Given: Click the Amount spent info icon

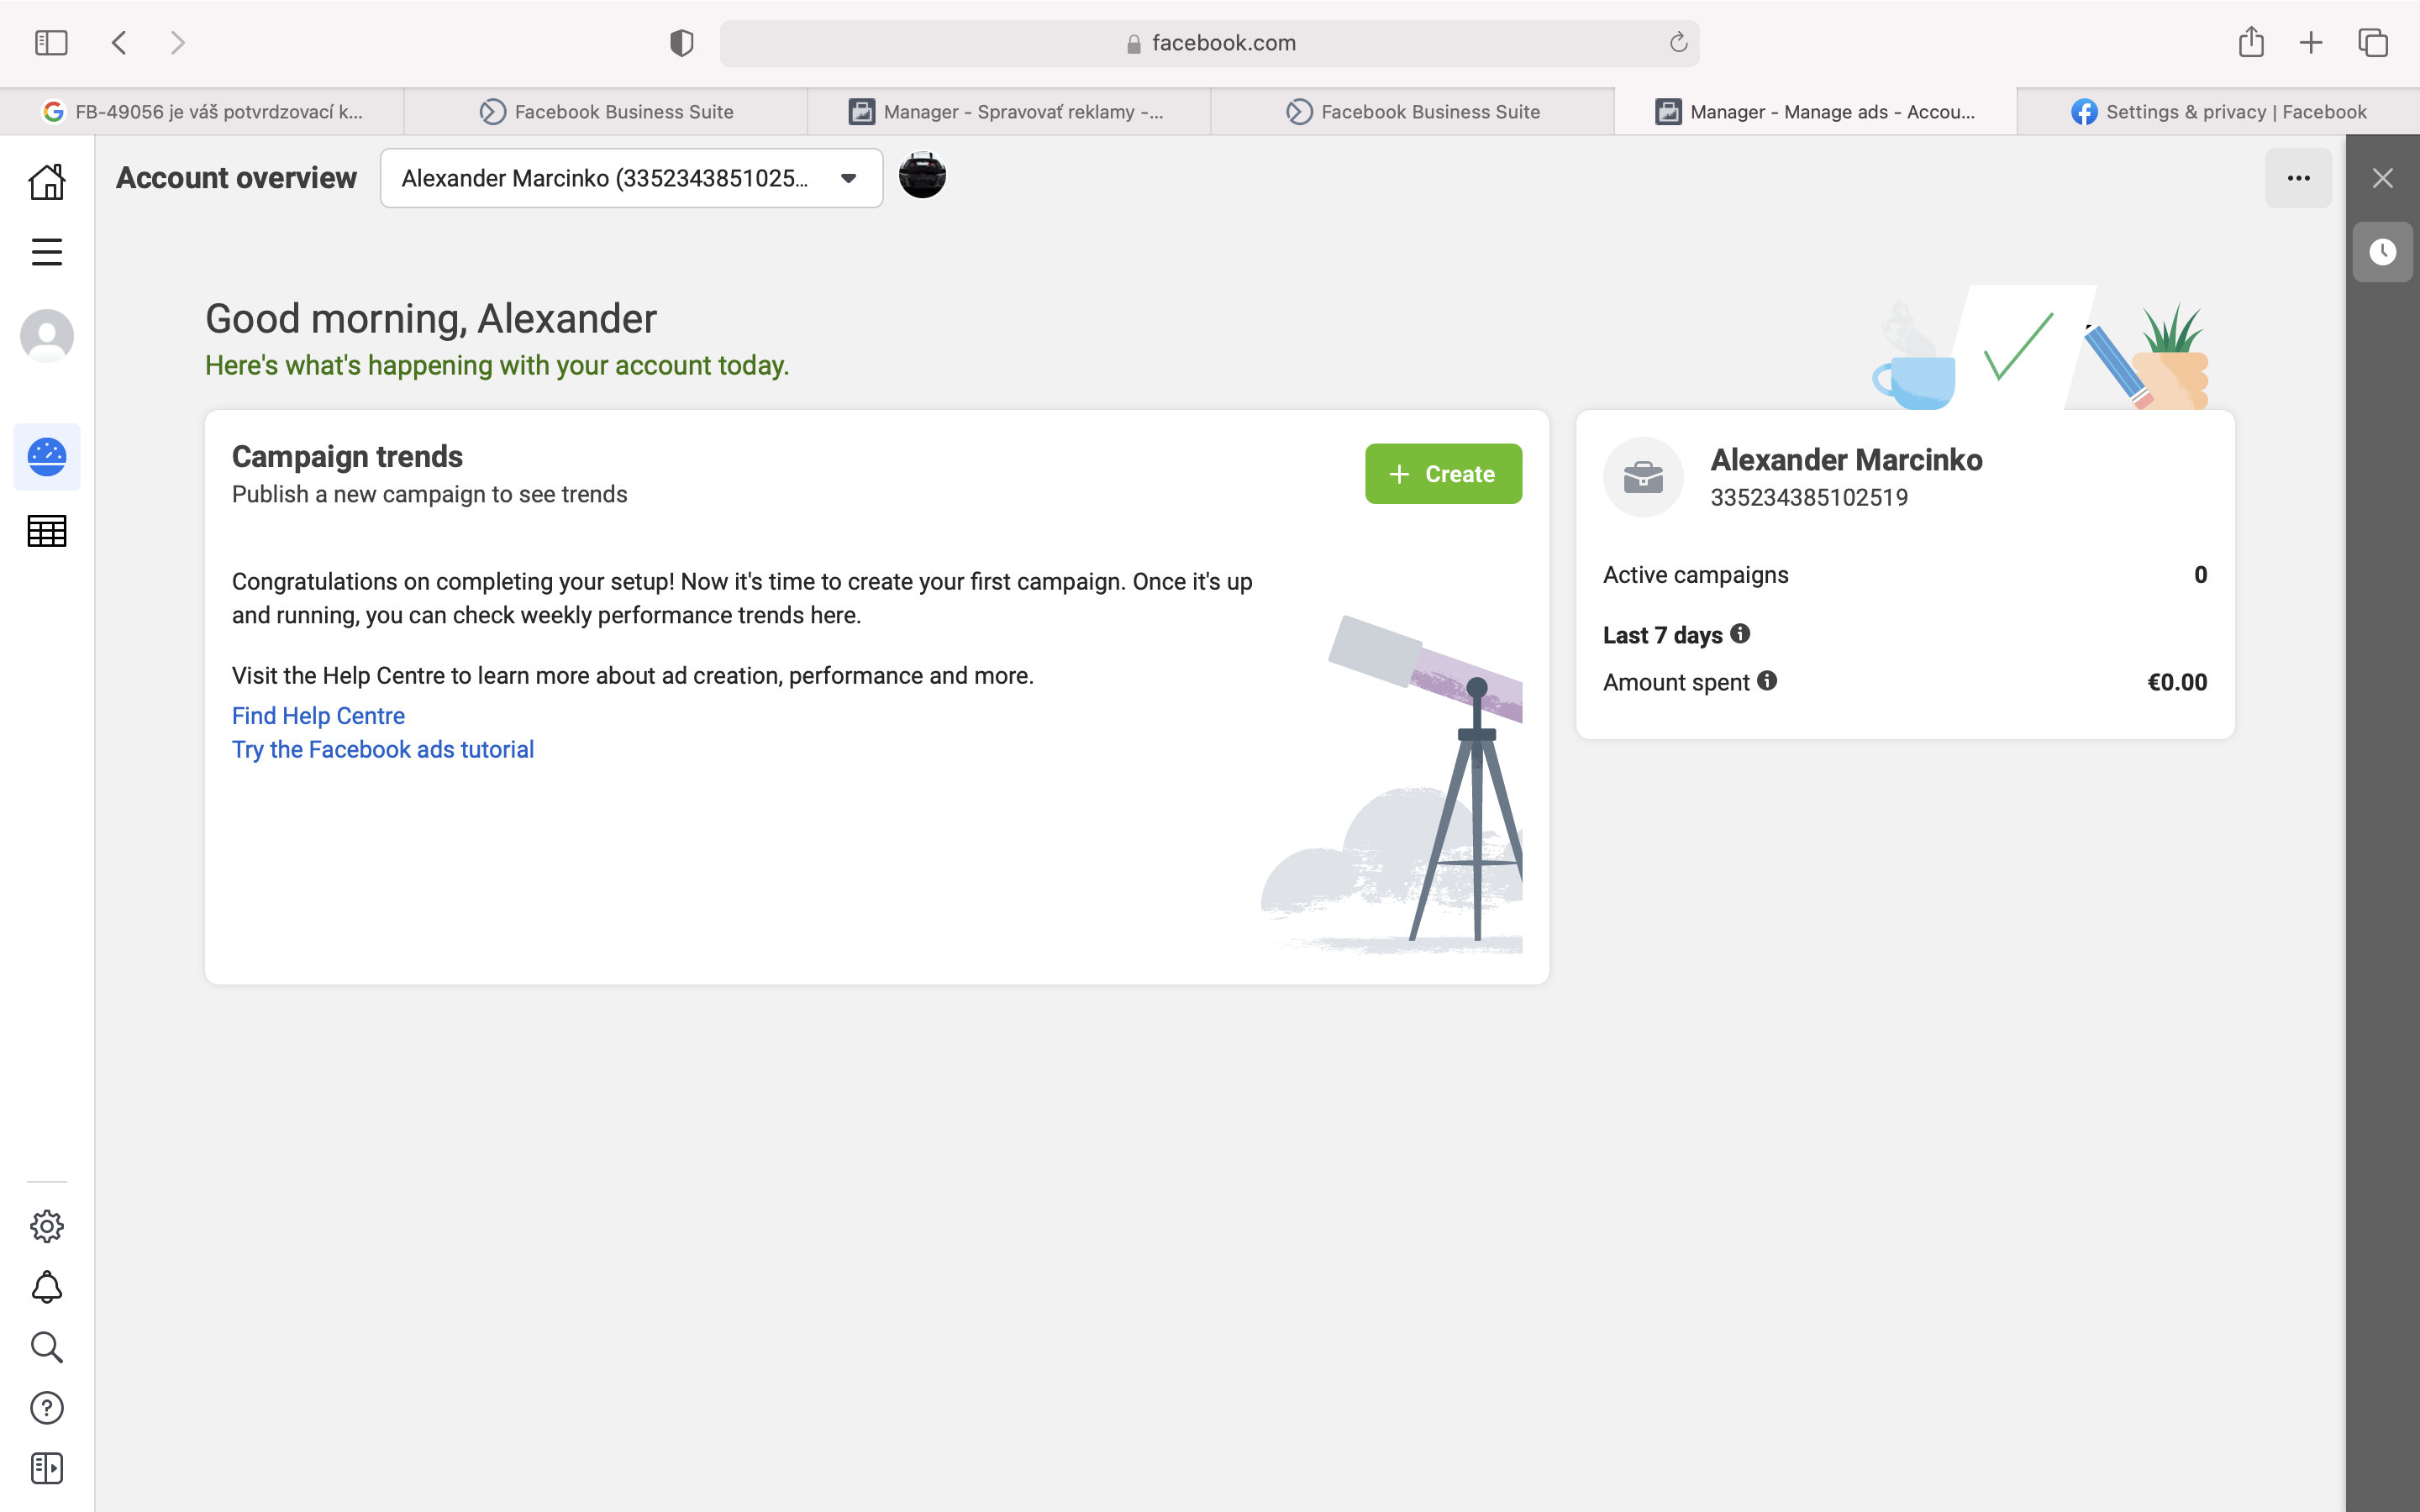Looking at the screenshot, I should 1767,681.
